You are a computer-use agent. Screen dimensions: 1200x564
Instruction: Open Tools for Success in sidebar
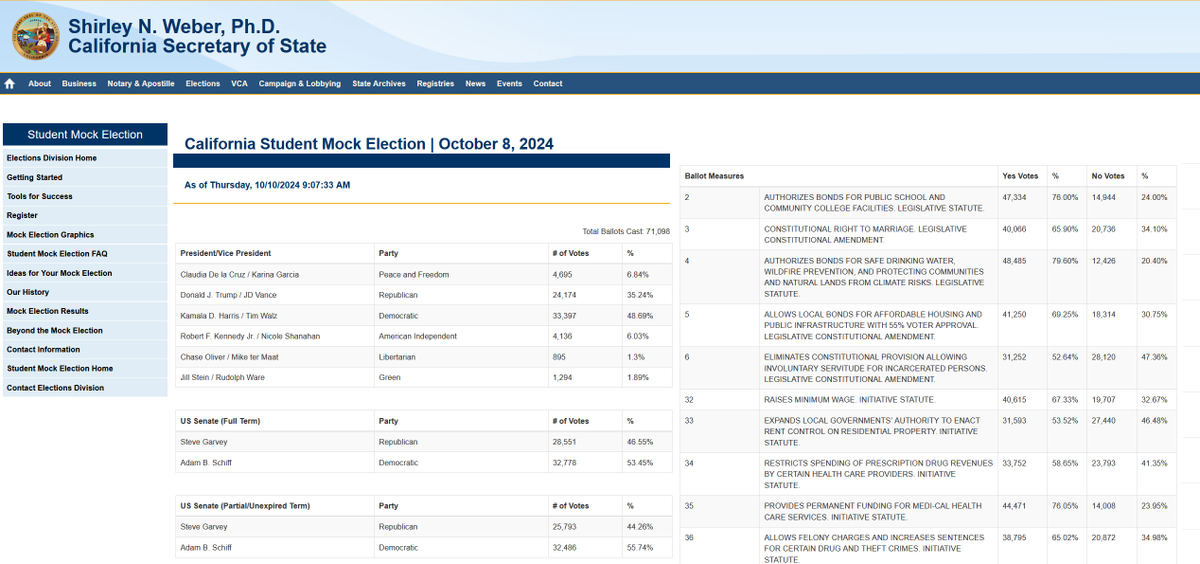click(x=40, y=196)
